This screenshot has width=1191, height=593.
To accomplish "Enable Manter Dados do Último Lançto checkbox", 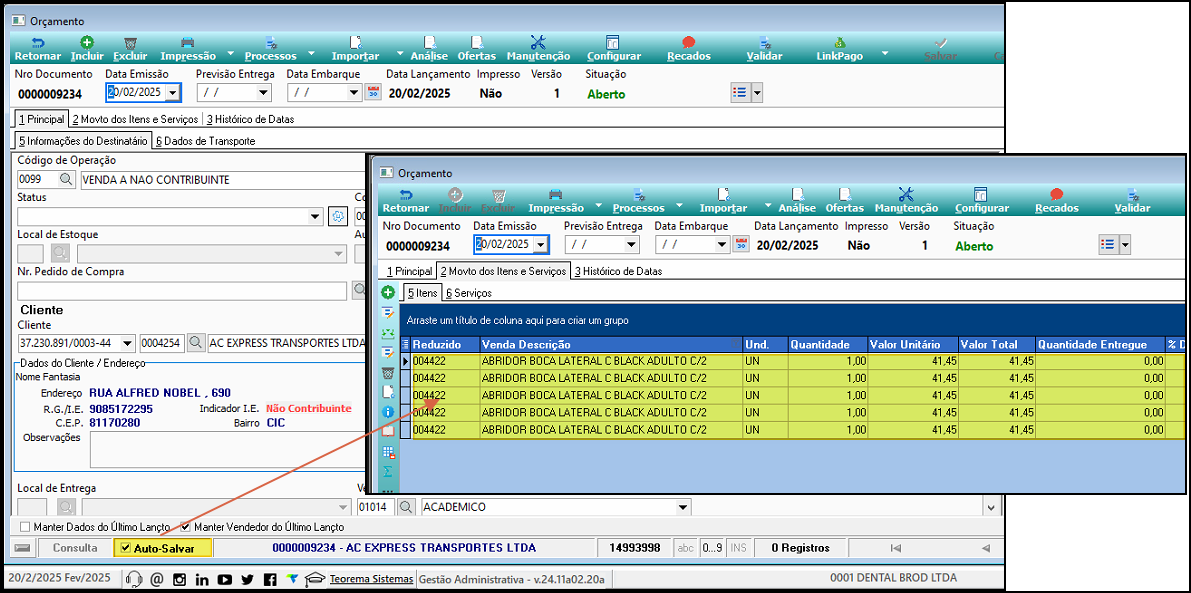I will [x=25, y=527].
